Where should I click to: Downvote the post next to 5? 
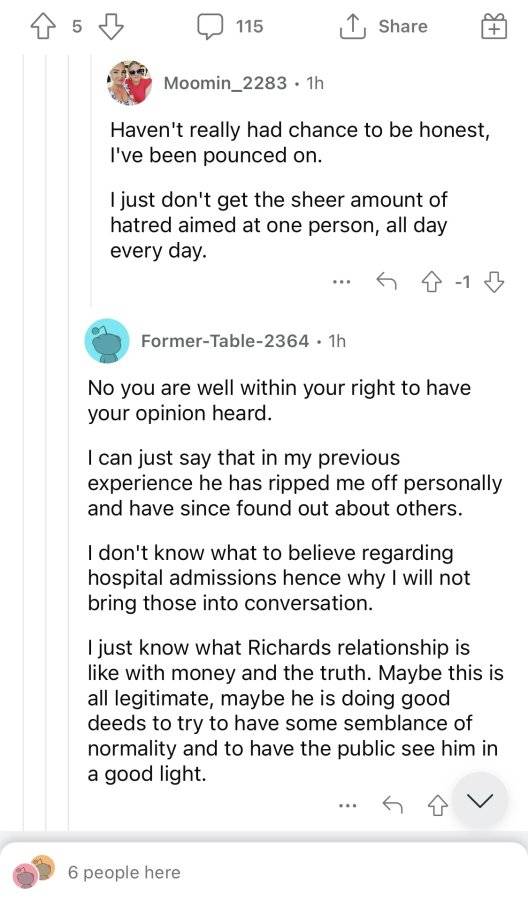point(112,26)
